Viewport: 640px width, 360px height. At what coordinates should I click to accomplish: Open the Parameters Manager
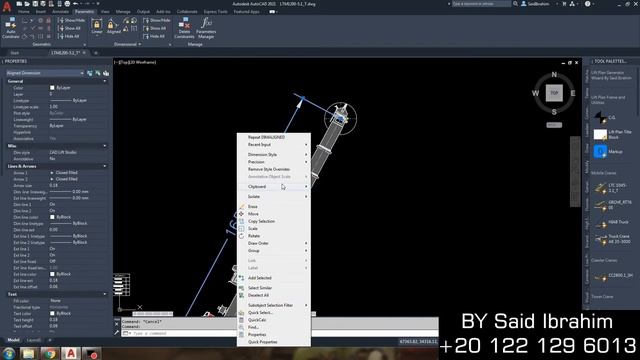[x=206, y=28]
